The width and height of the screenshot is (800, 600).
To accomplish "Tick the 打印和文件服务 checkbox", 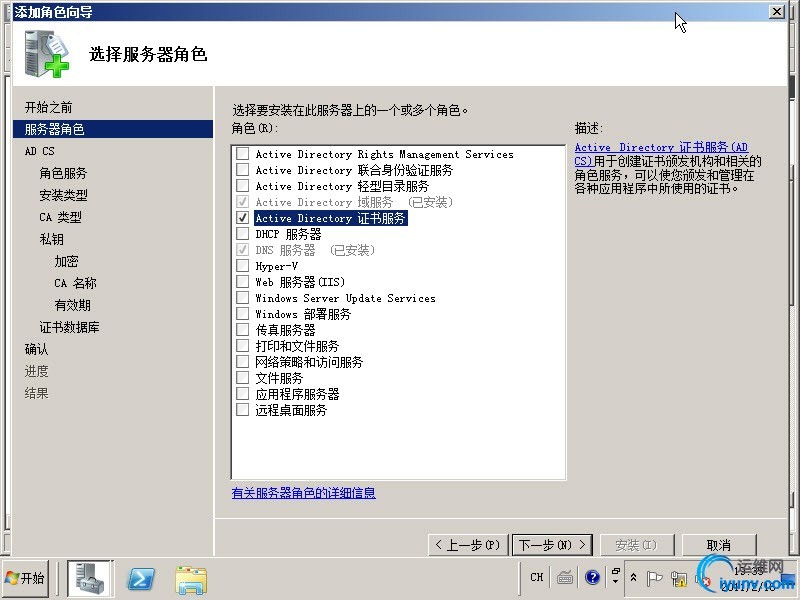I will click(243, 345).
